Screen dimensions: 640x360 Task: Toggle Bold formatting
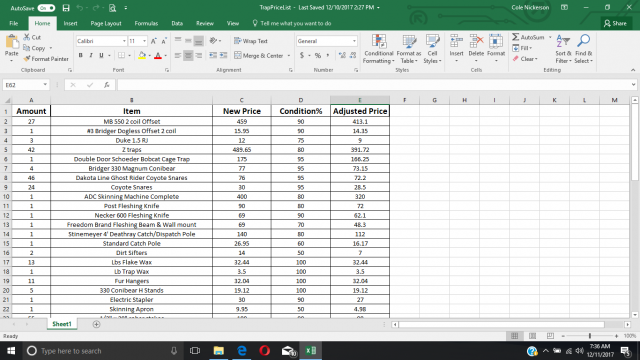pyautogui.click(x=80, y=56)
